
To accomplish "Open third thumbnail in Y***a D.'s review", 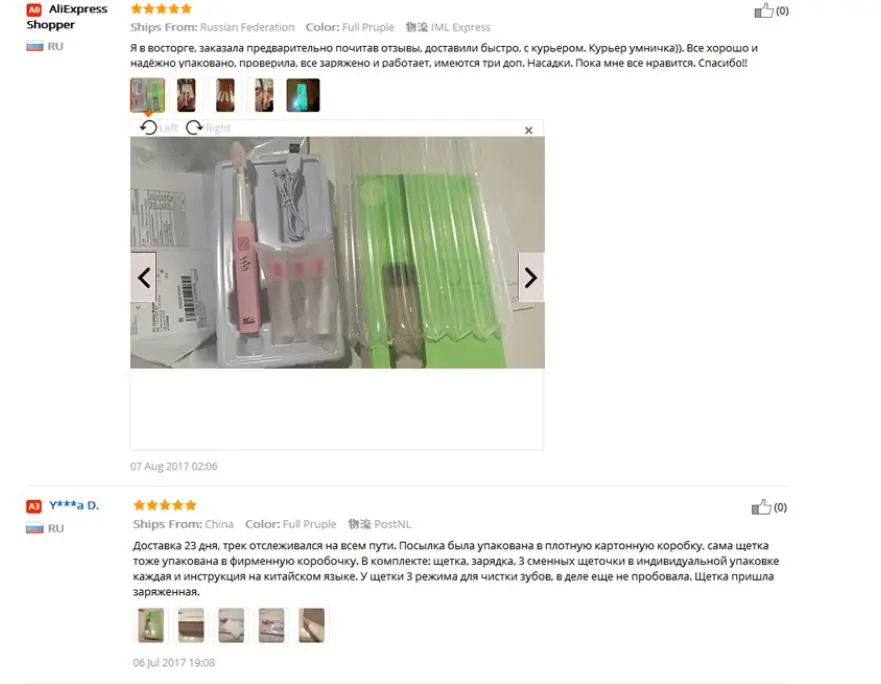I will pyautogui.click(x=231, y=625).
